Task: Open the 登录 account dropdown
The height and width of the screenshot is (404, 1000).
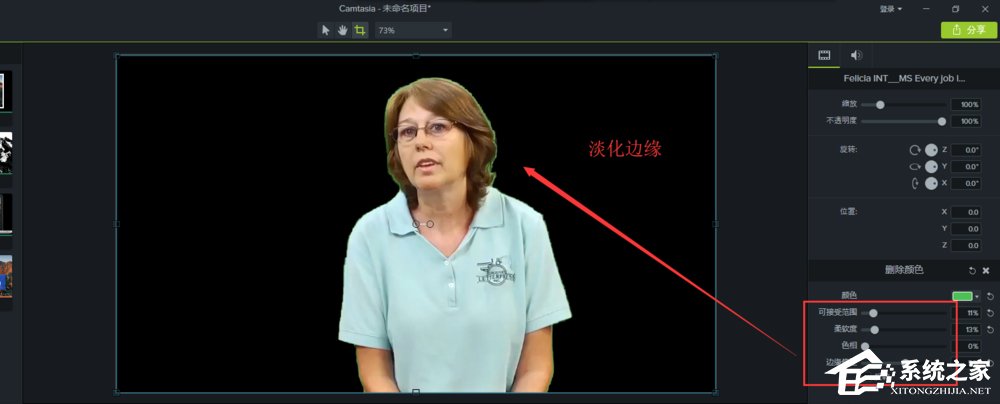Action: [891, 9]
